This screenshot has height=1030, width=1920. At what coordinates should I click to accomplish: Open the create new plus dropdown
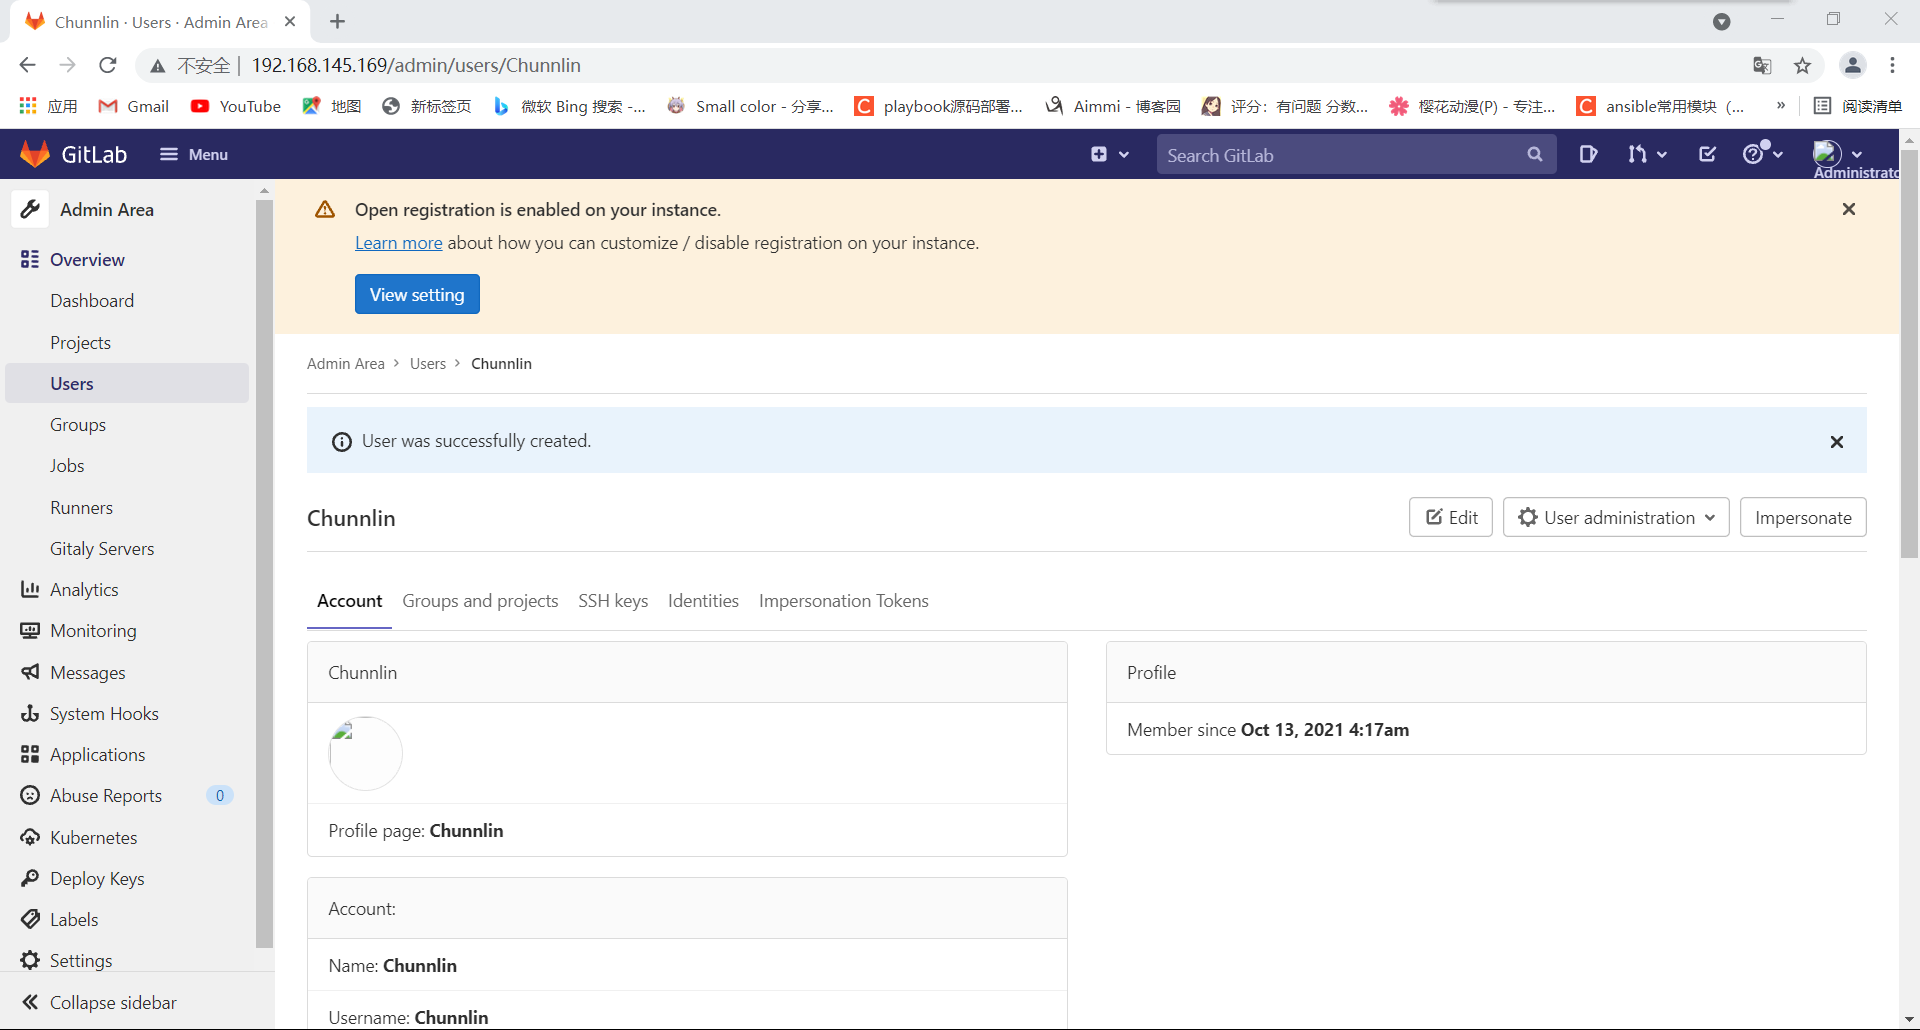[x=1110, y=154]
